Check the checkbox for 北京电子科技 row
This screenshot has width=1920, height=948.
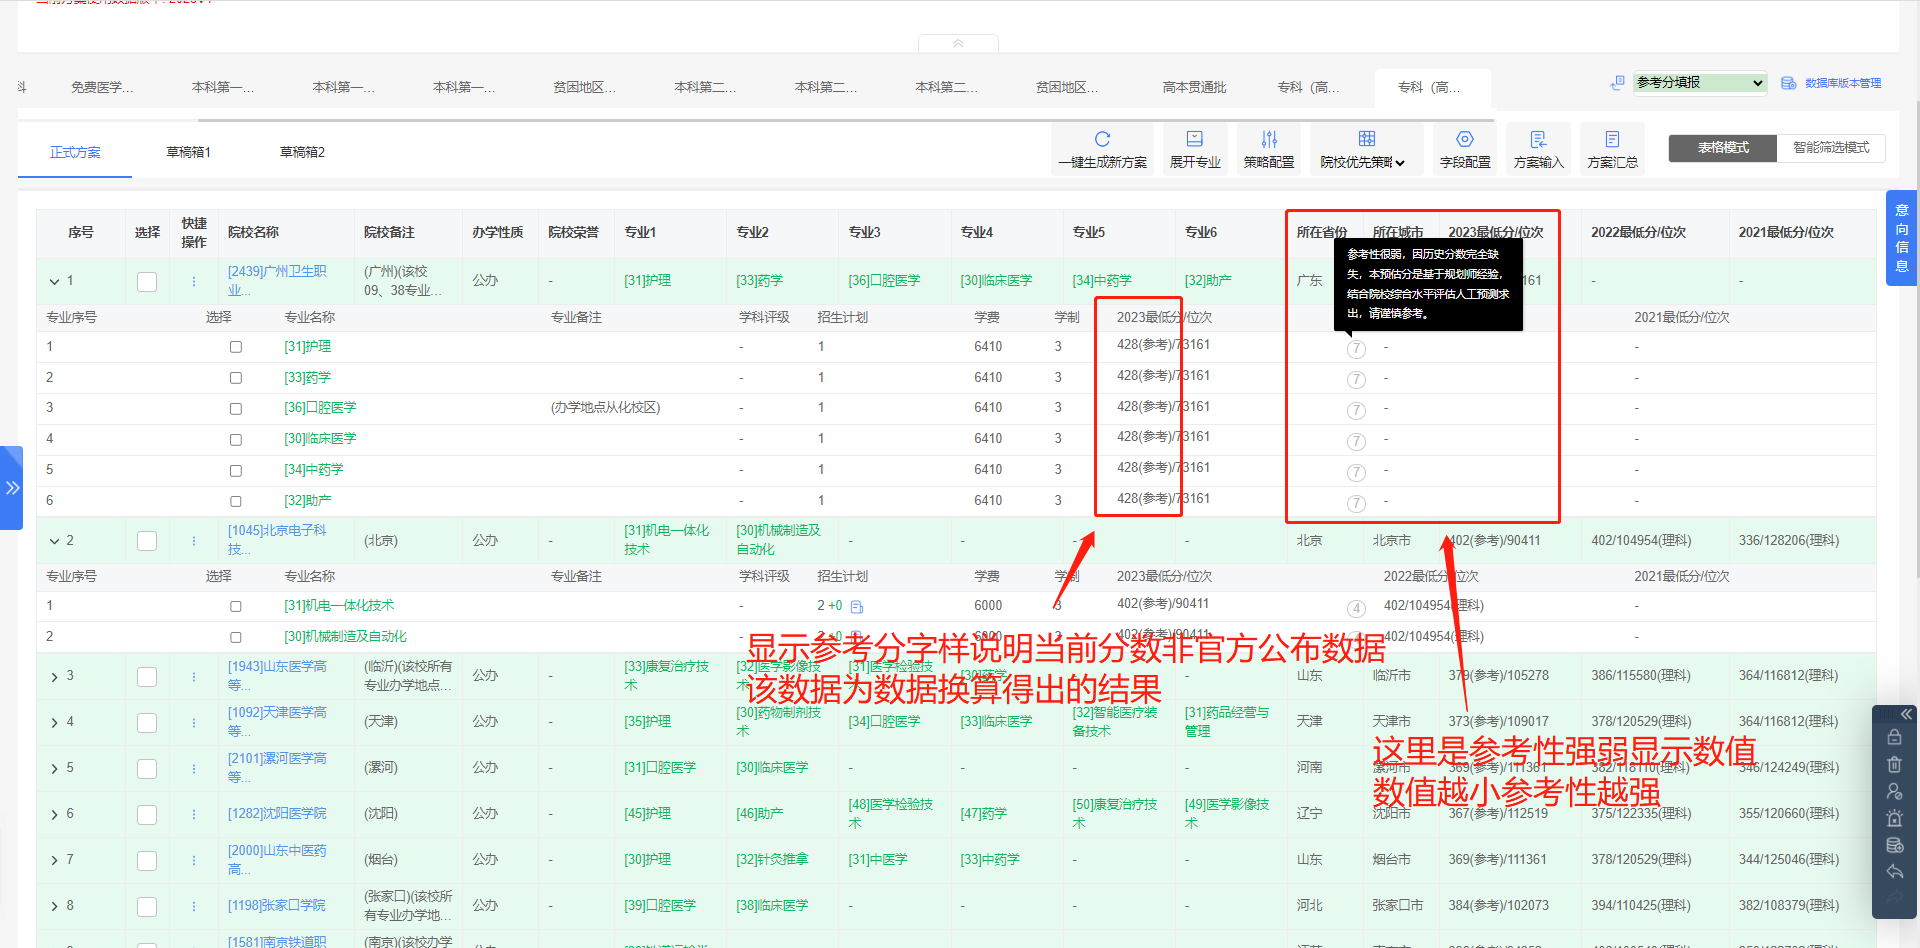[147, 540]
